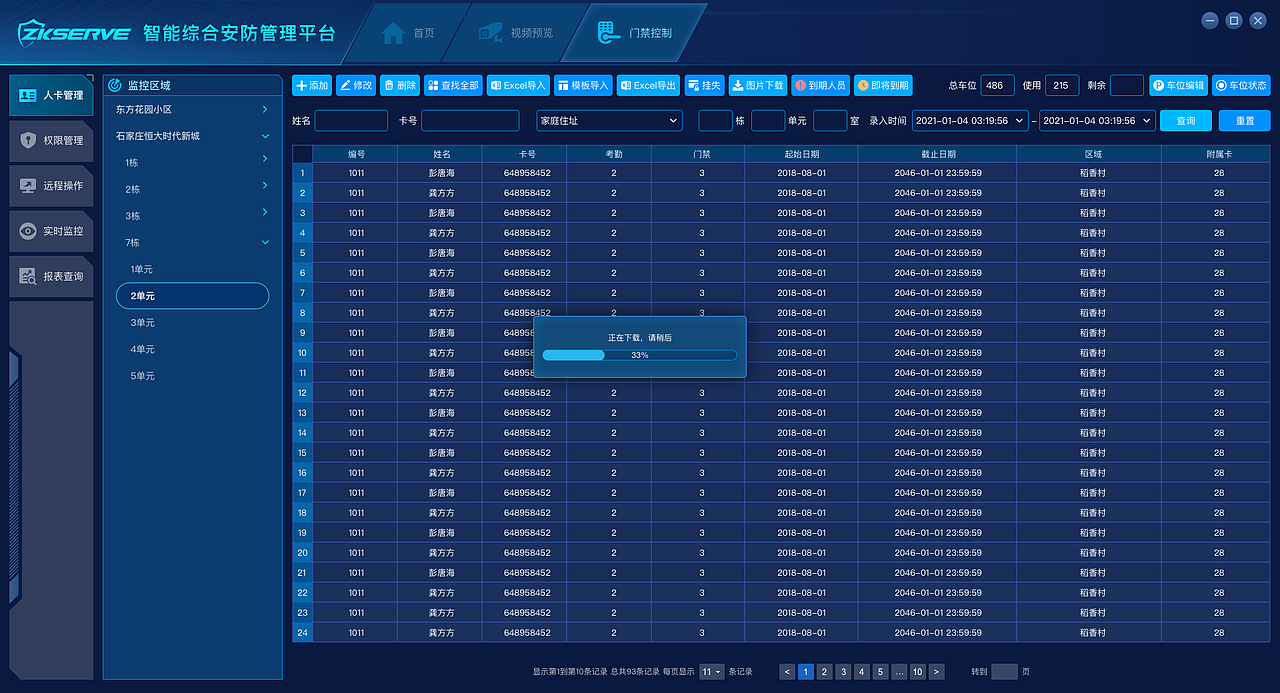The image size is (1280, 693).
Task: Focus the 单元 unit number field
Action: 768,120
